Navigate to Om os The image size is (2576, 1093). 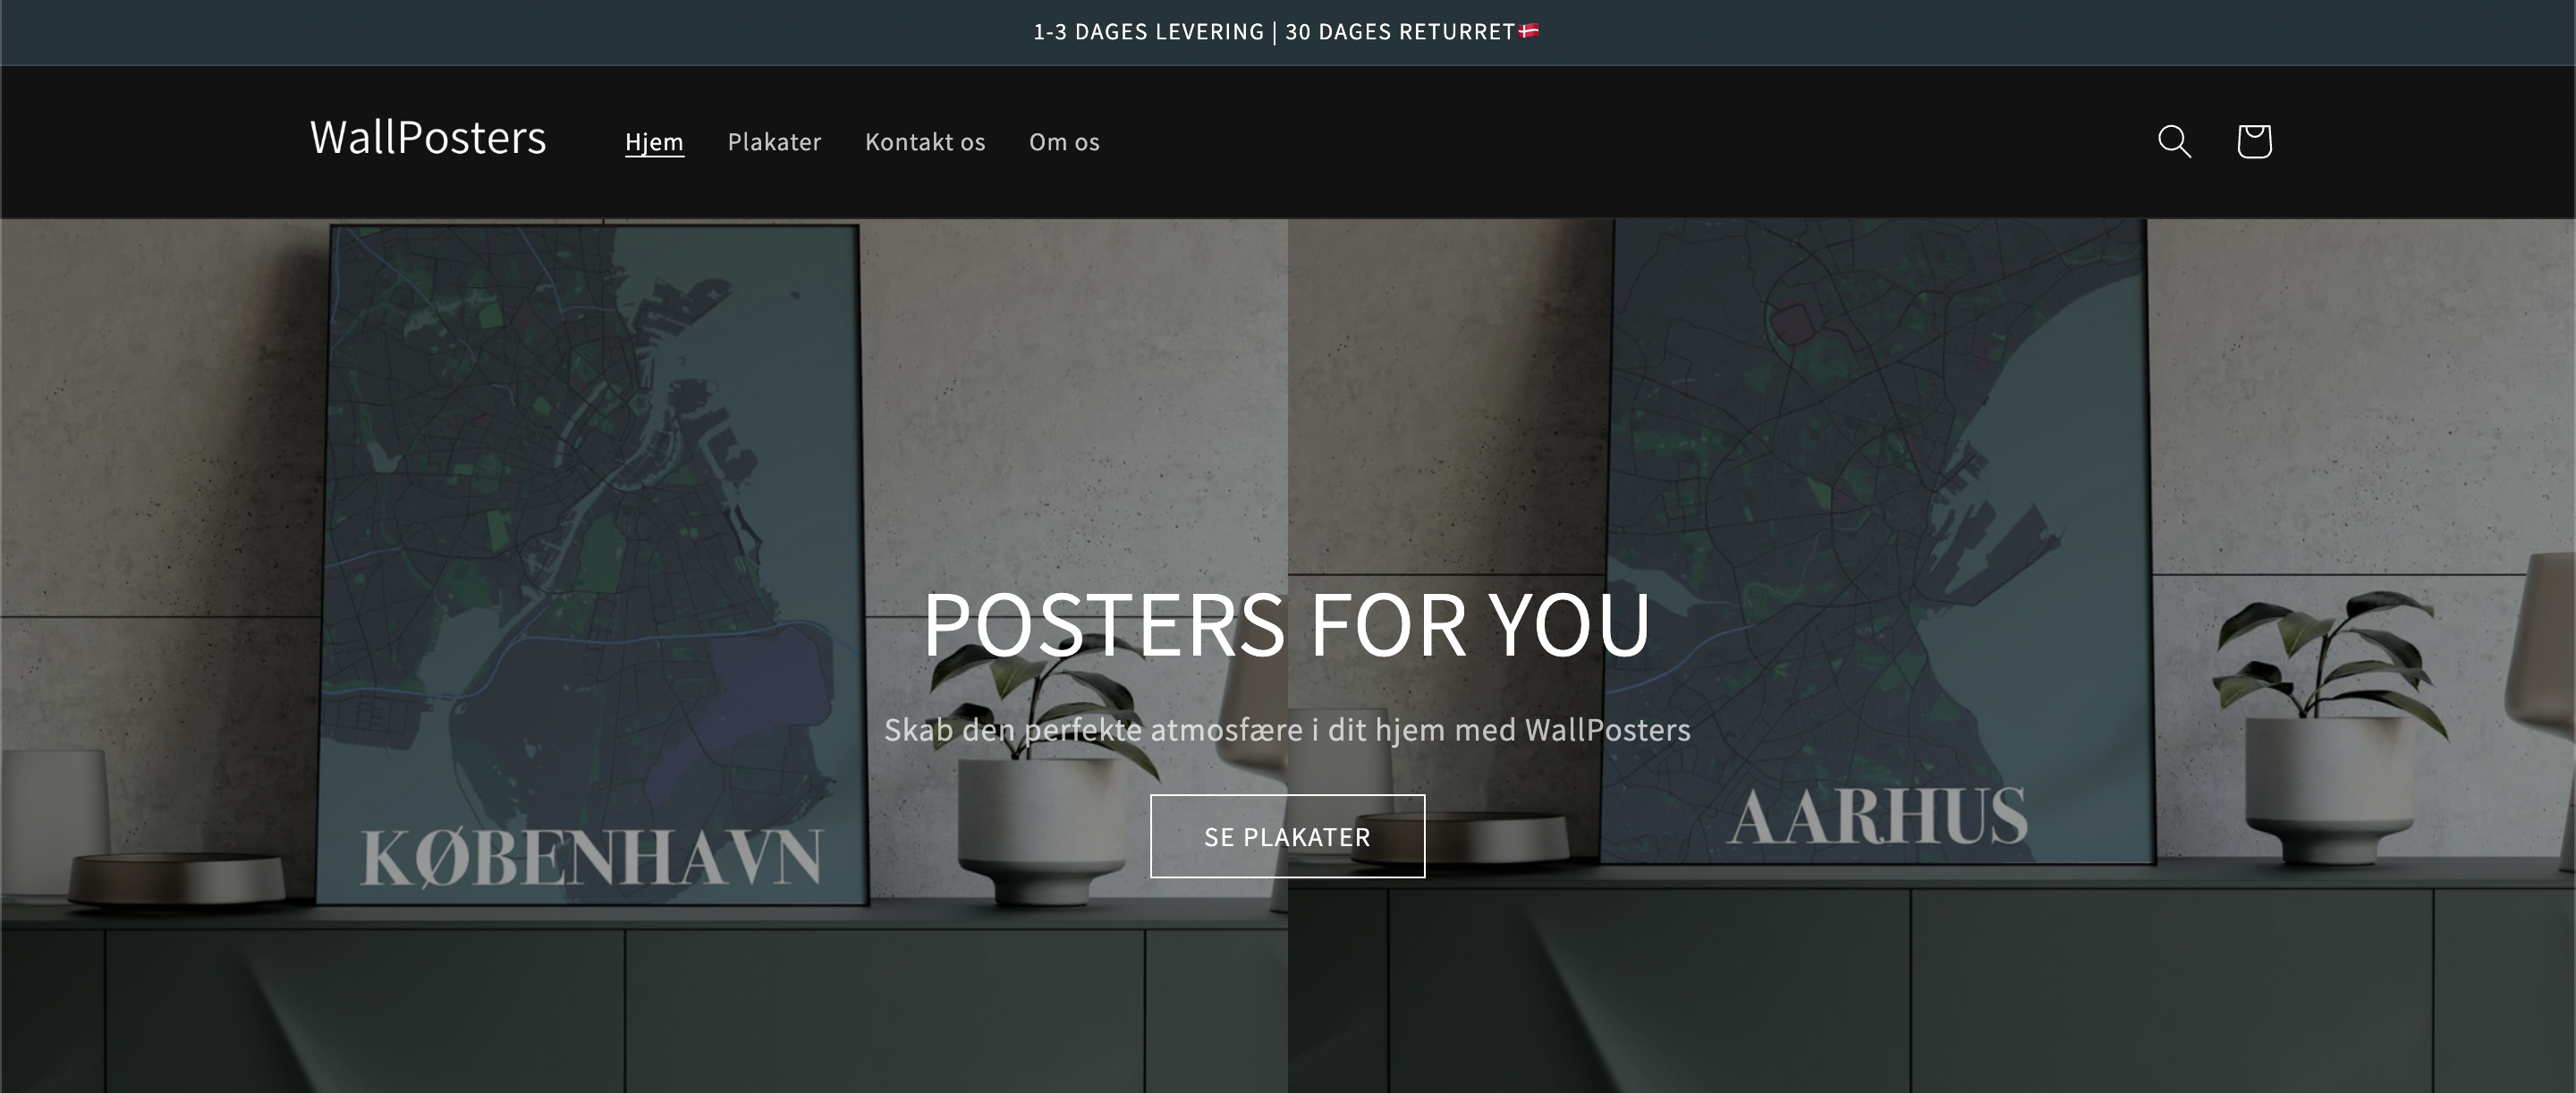point(1064,142)
